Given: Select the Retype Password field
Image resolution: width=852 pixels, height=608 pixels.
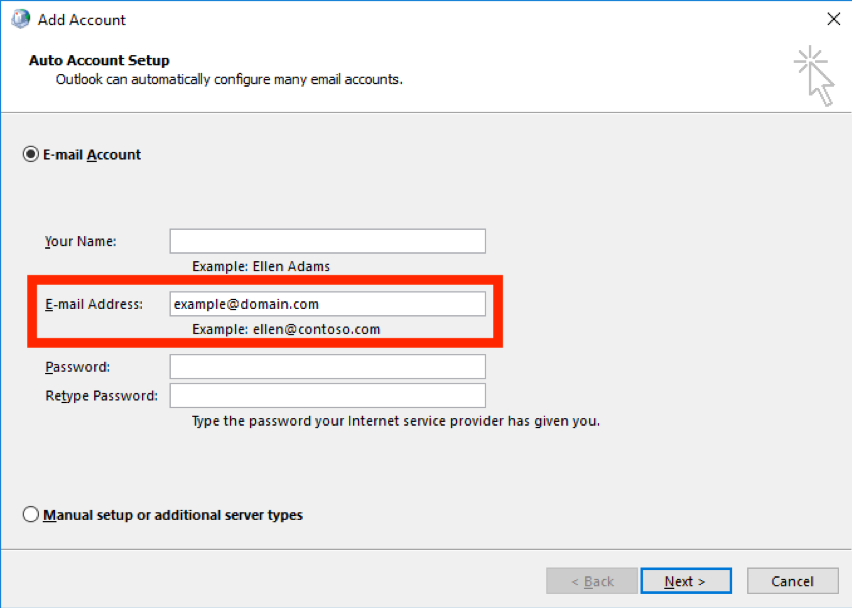Looking at the screenshot, I should (328, 396).
